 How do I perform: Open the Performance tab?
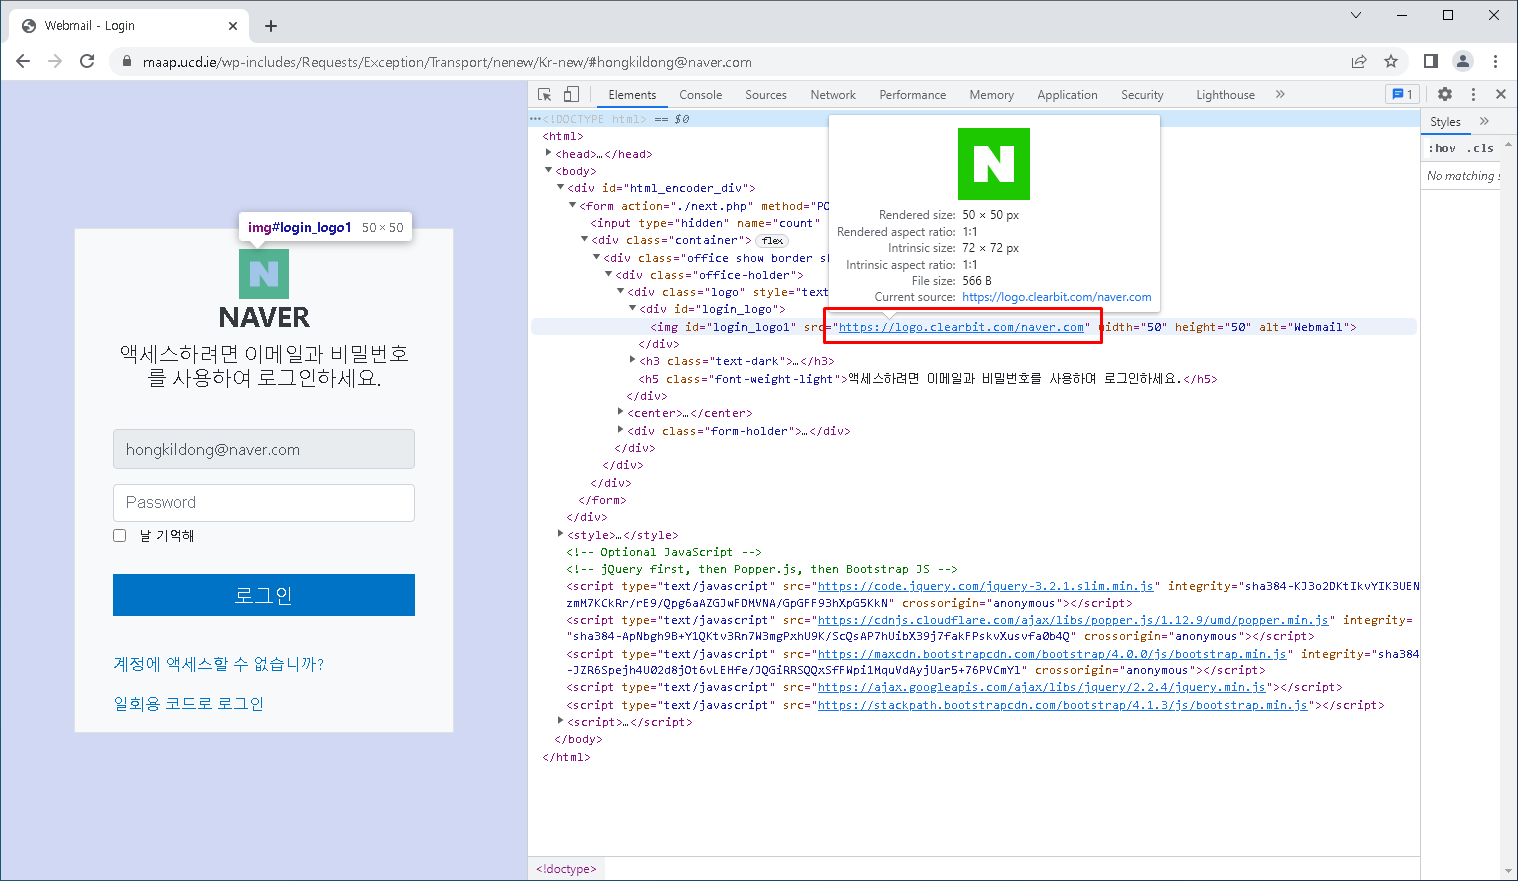[x=912, y=95]
